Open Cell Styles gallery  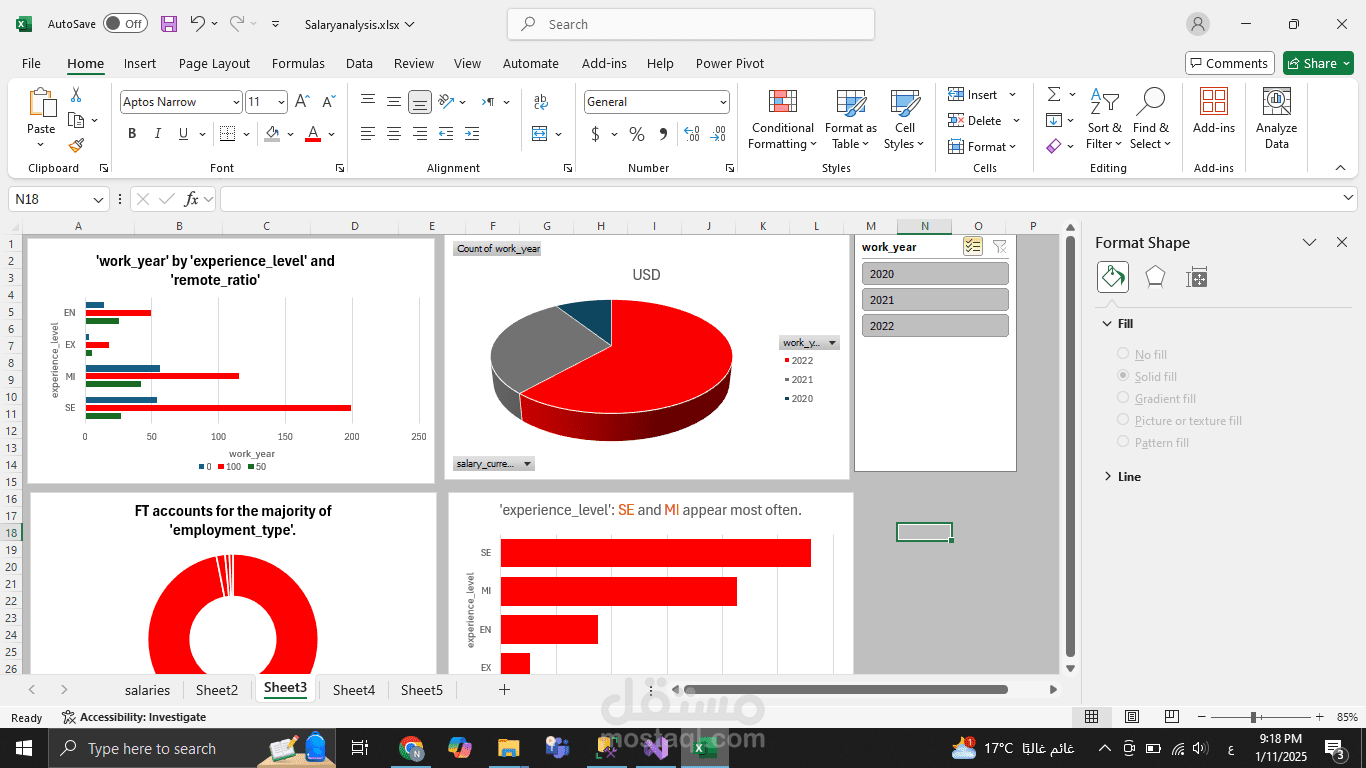905,120
